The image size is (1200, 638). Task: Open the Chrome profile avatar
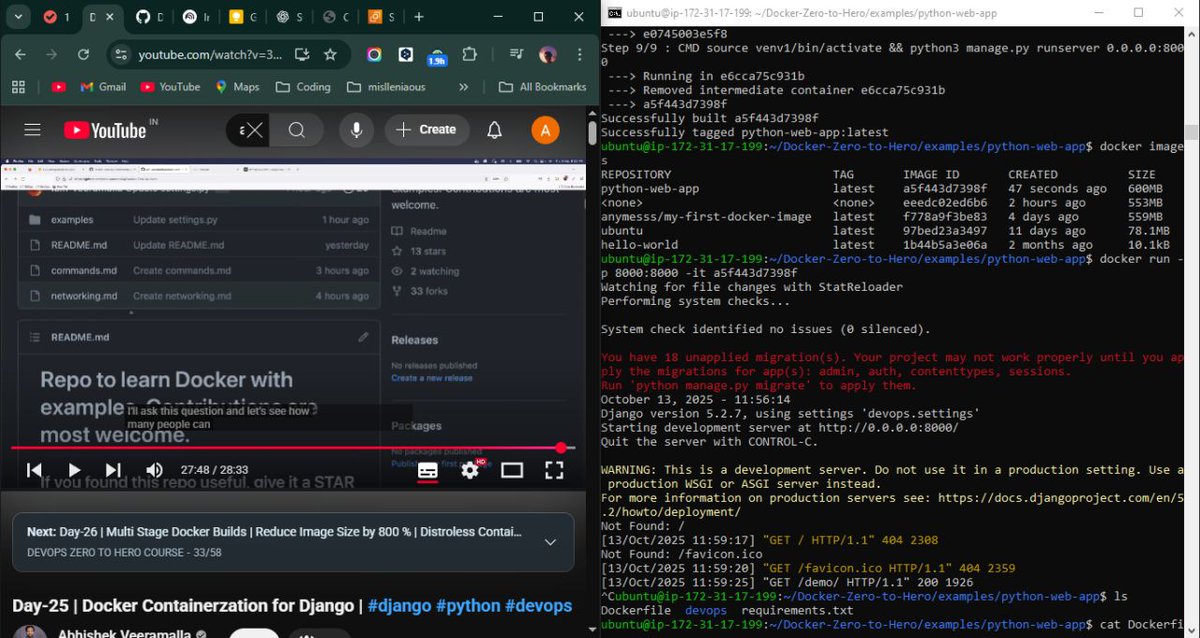[547, 54]
